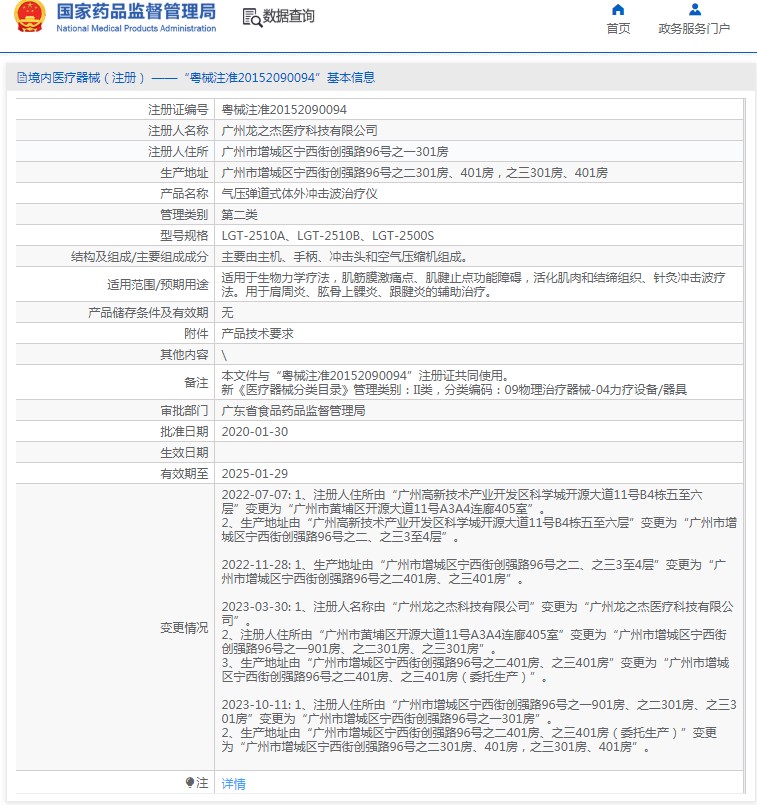
Task: Click the 国家药品监督管理局 site title
Action: pos(136,11)
